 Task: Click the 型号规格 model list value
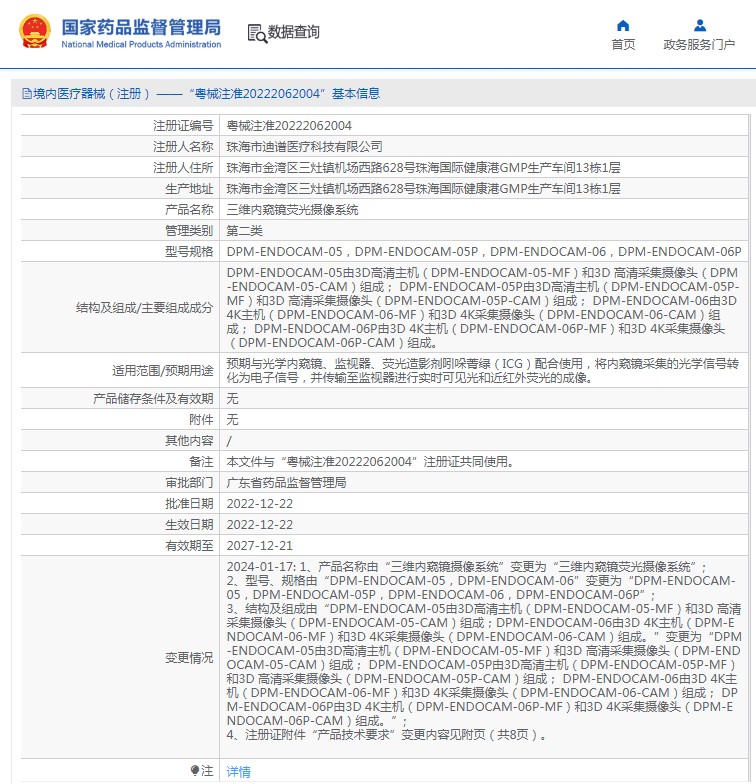[484, 252]
